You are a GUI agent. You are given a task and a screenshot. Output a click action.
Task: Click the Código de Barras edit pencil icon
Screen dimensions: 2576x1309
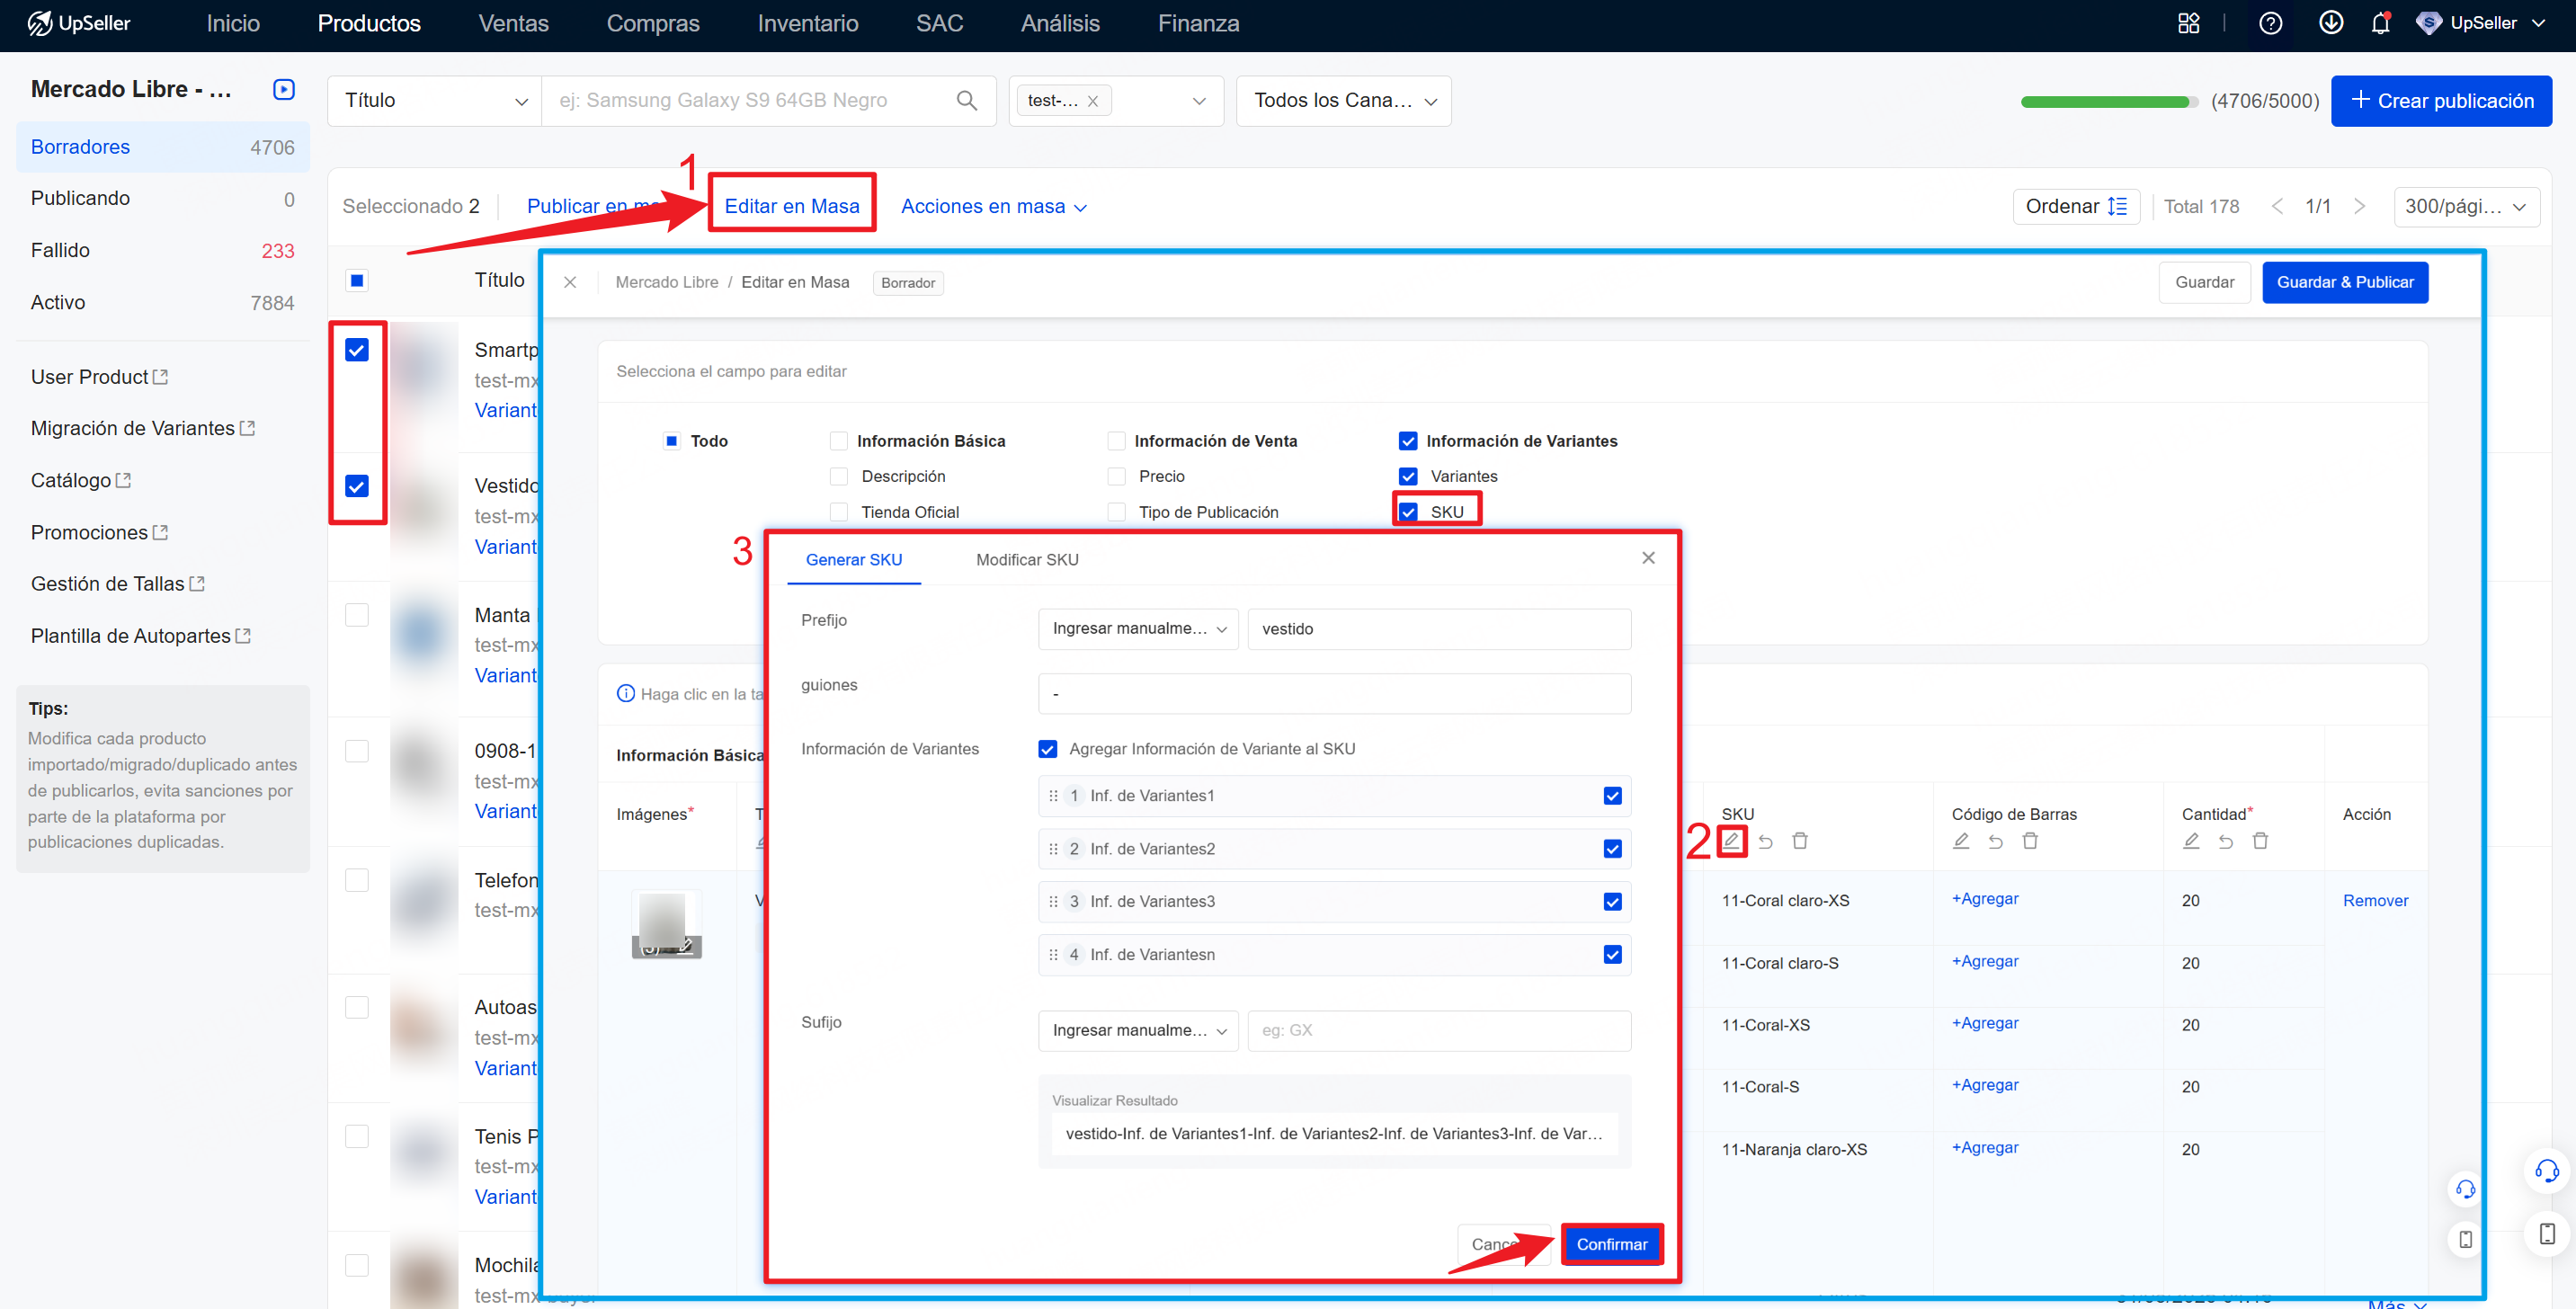point(1961,841)
